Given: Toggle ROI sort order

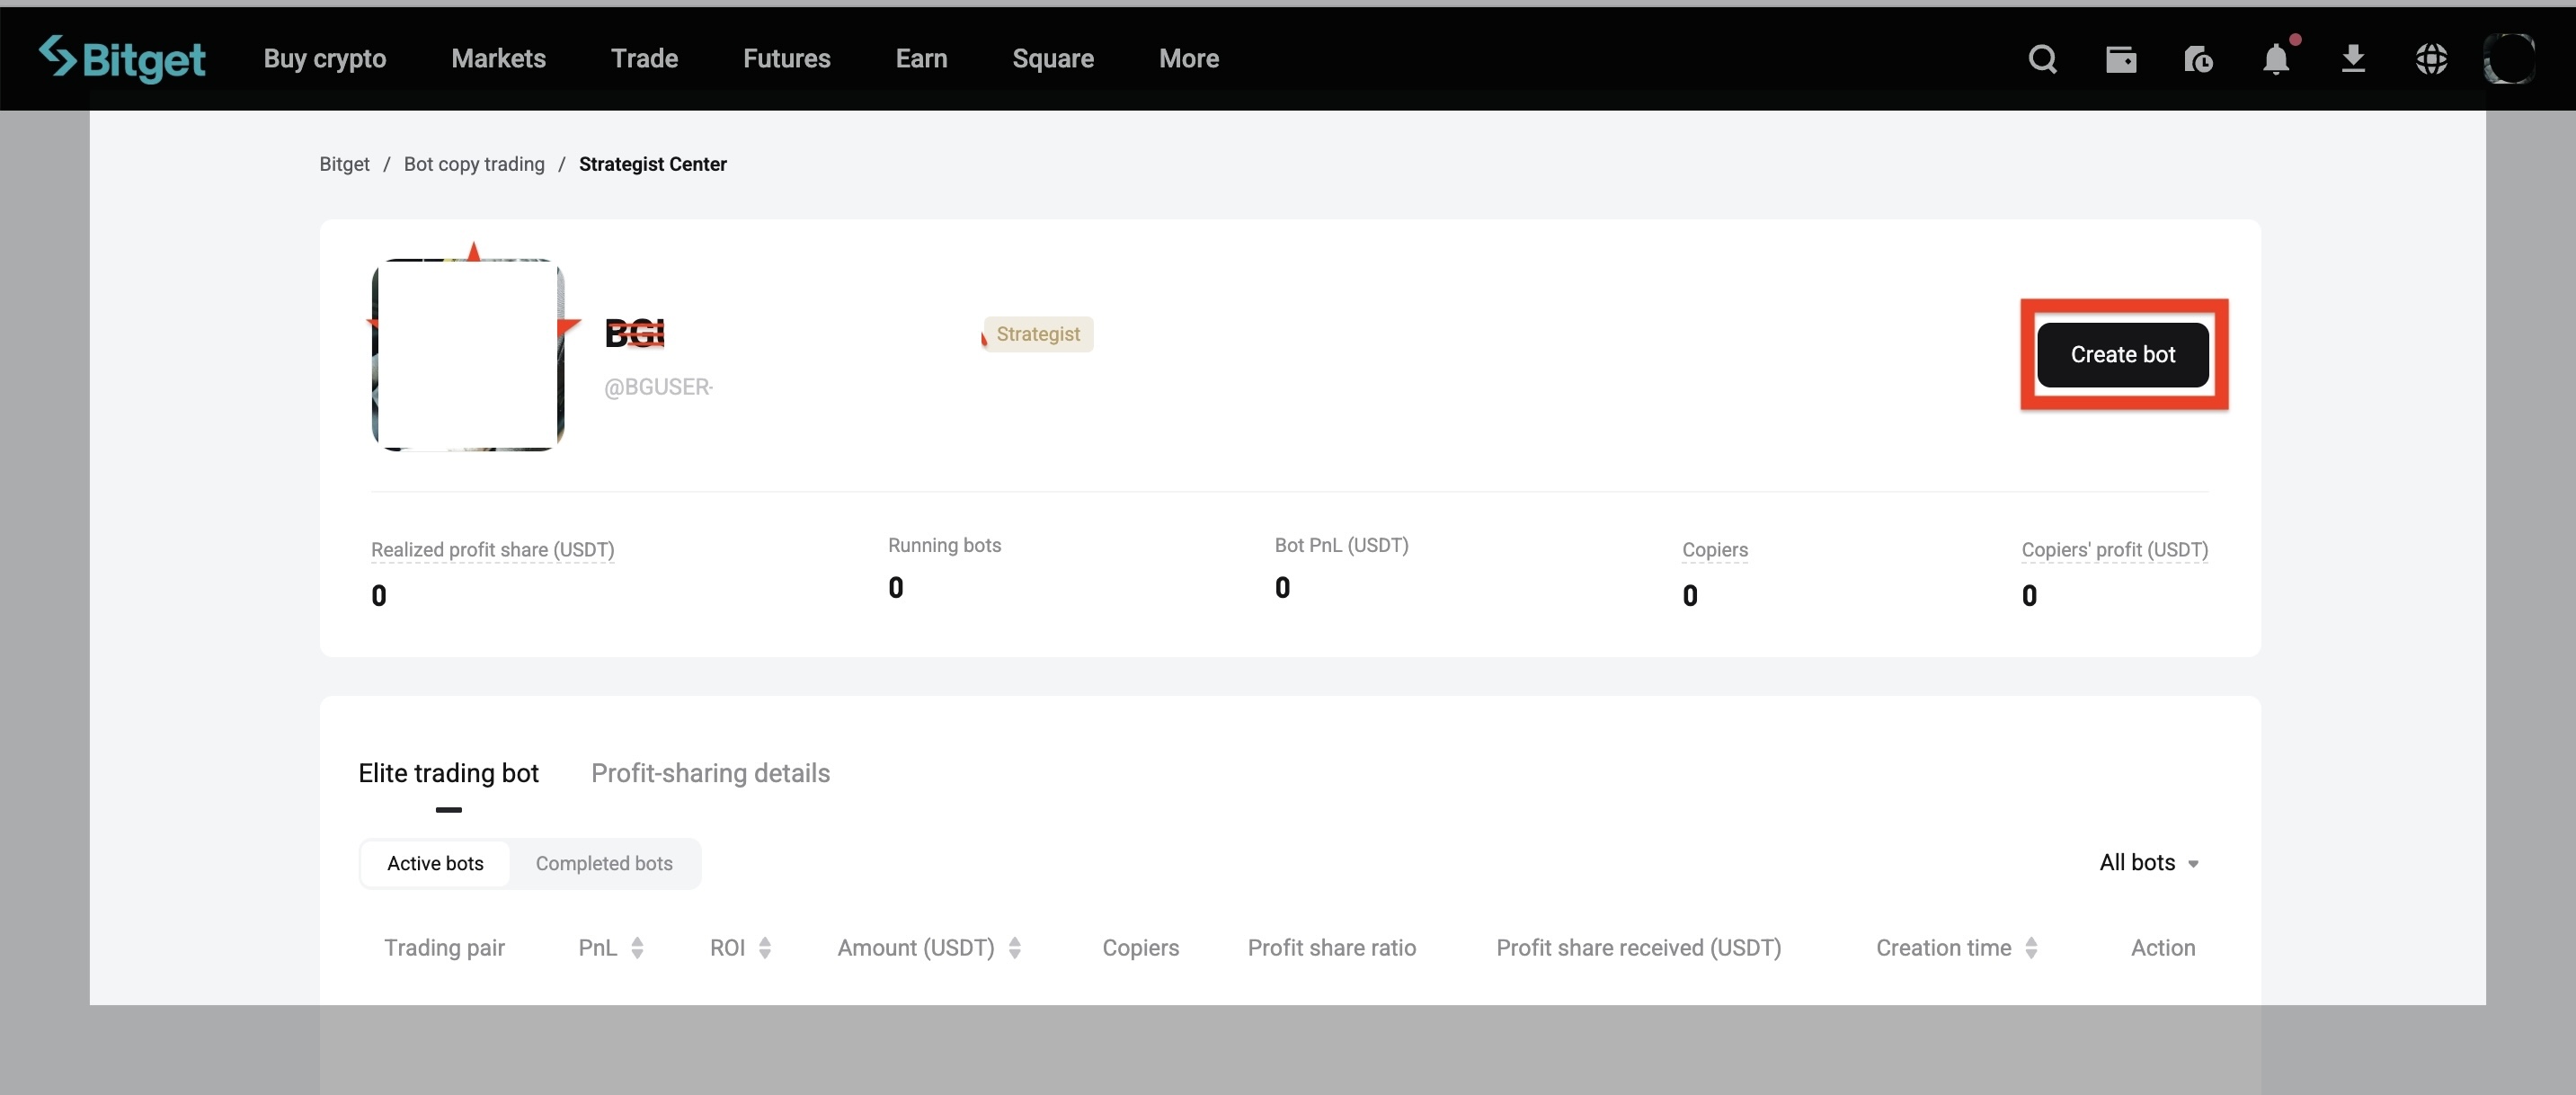Looking at the screenshot, I should coord(763,948).
